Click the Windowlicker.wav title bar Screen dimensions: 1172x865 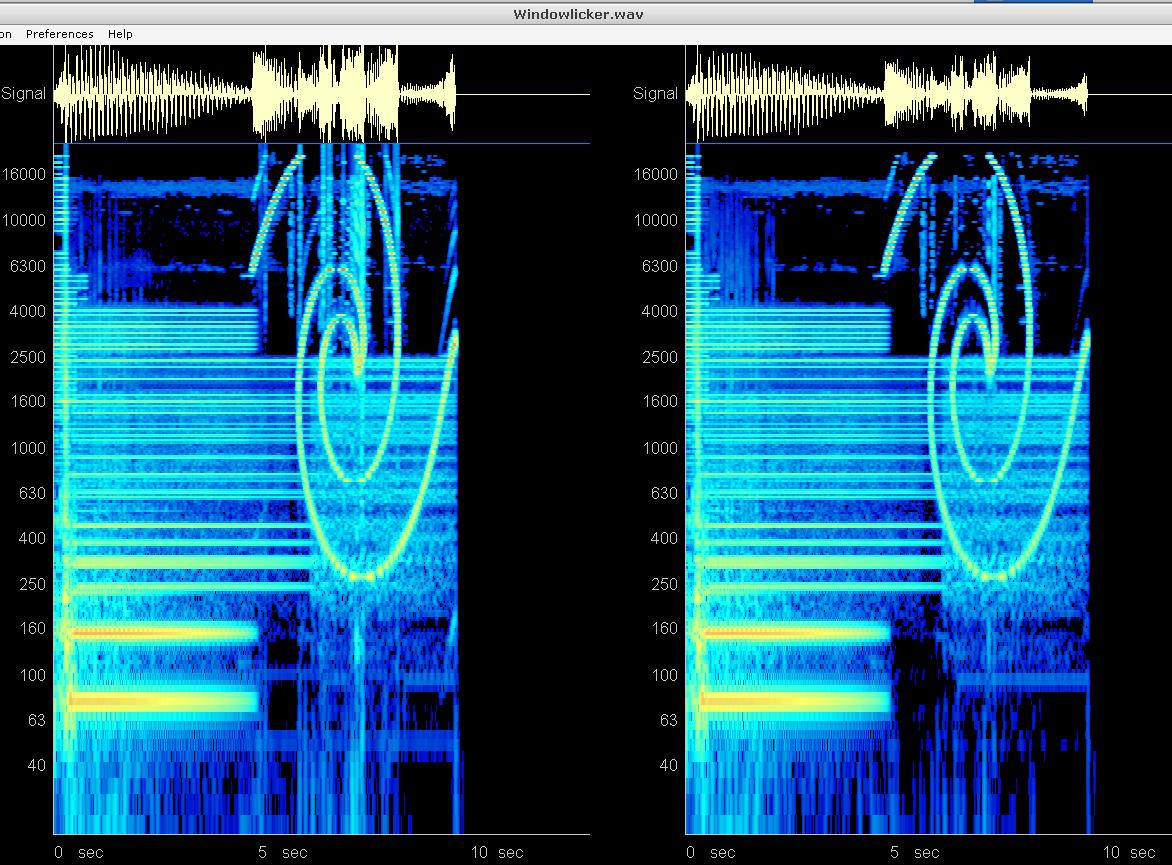578,14
